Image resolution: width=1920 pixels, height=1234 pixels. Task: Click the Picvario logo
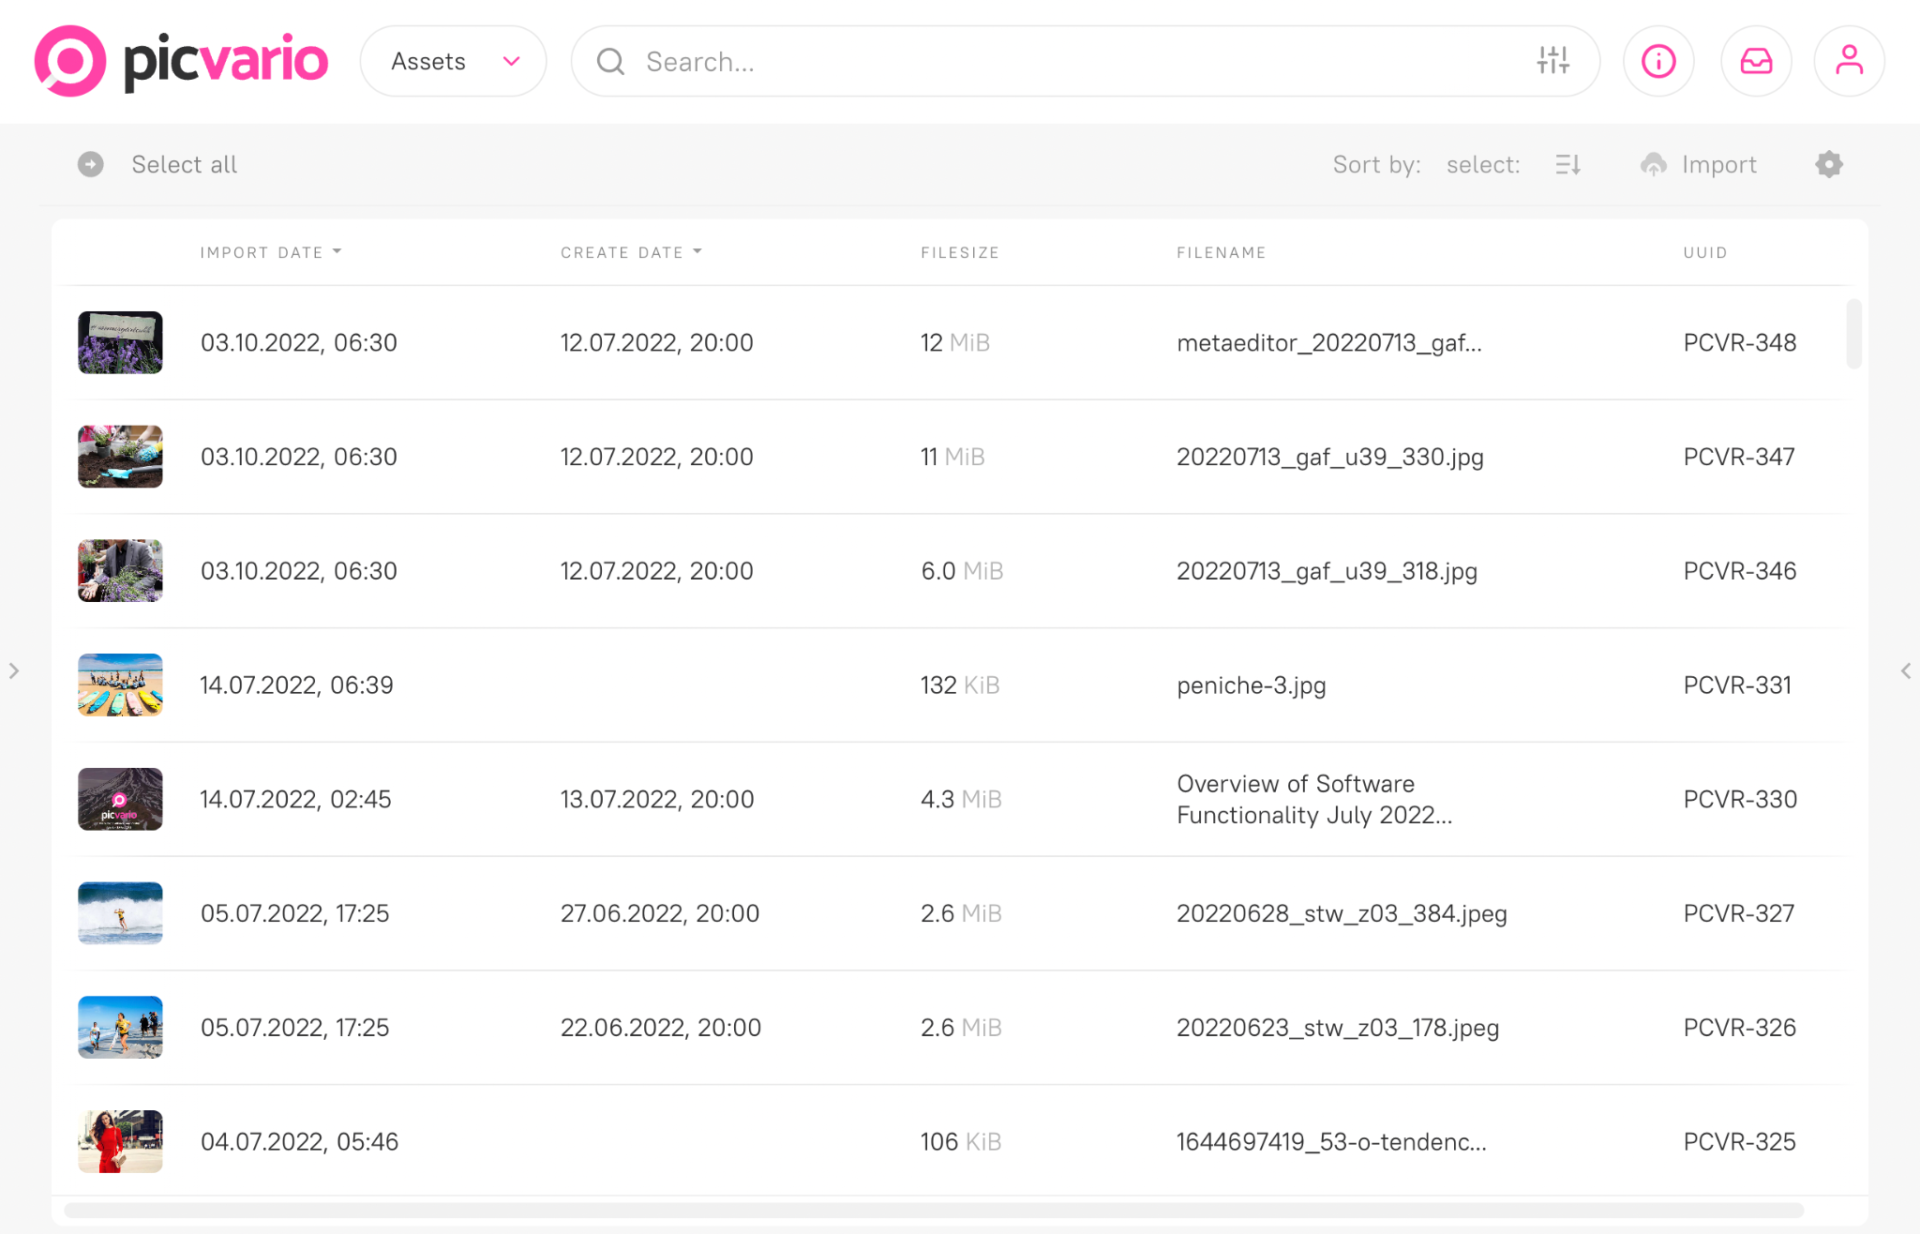point(181,61)
